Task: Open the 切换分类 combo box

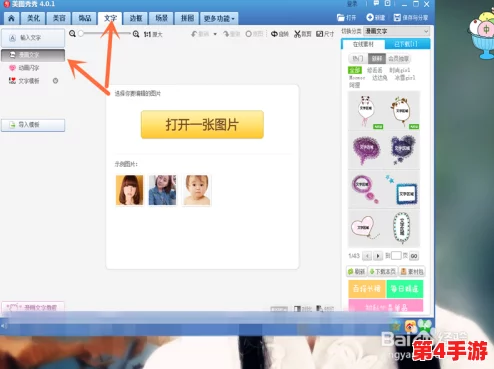Action: [396, 31]
